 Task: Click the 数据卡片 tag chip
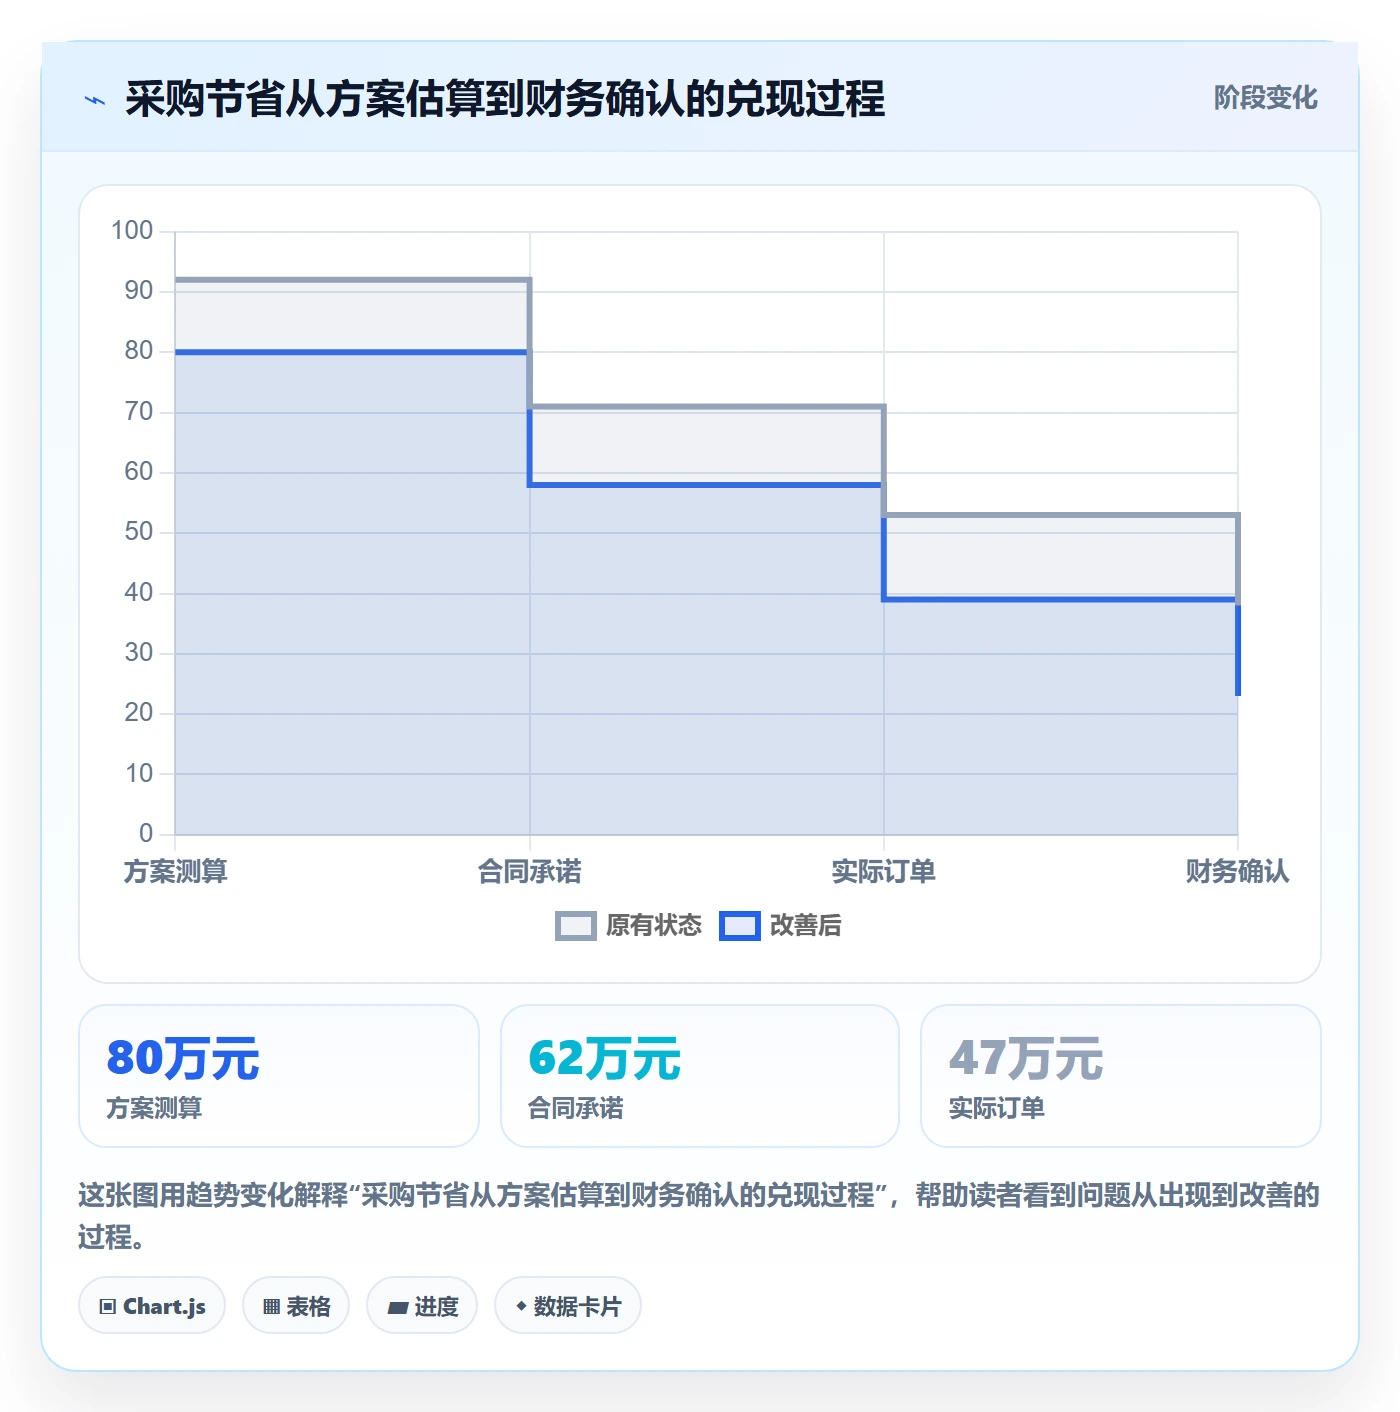coord(568,1306)
